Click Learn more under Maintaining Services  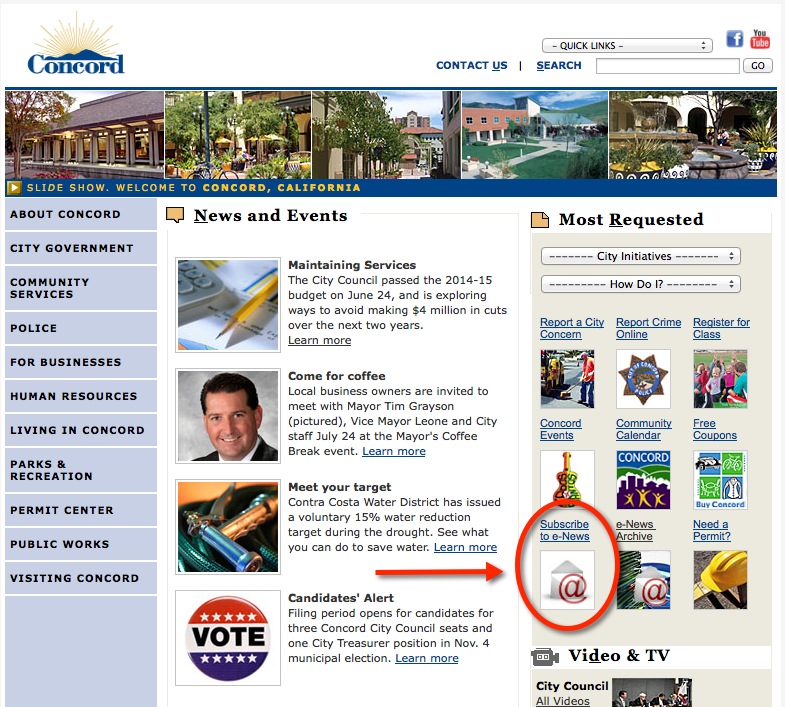(319, 340)
